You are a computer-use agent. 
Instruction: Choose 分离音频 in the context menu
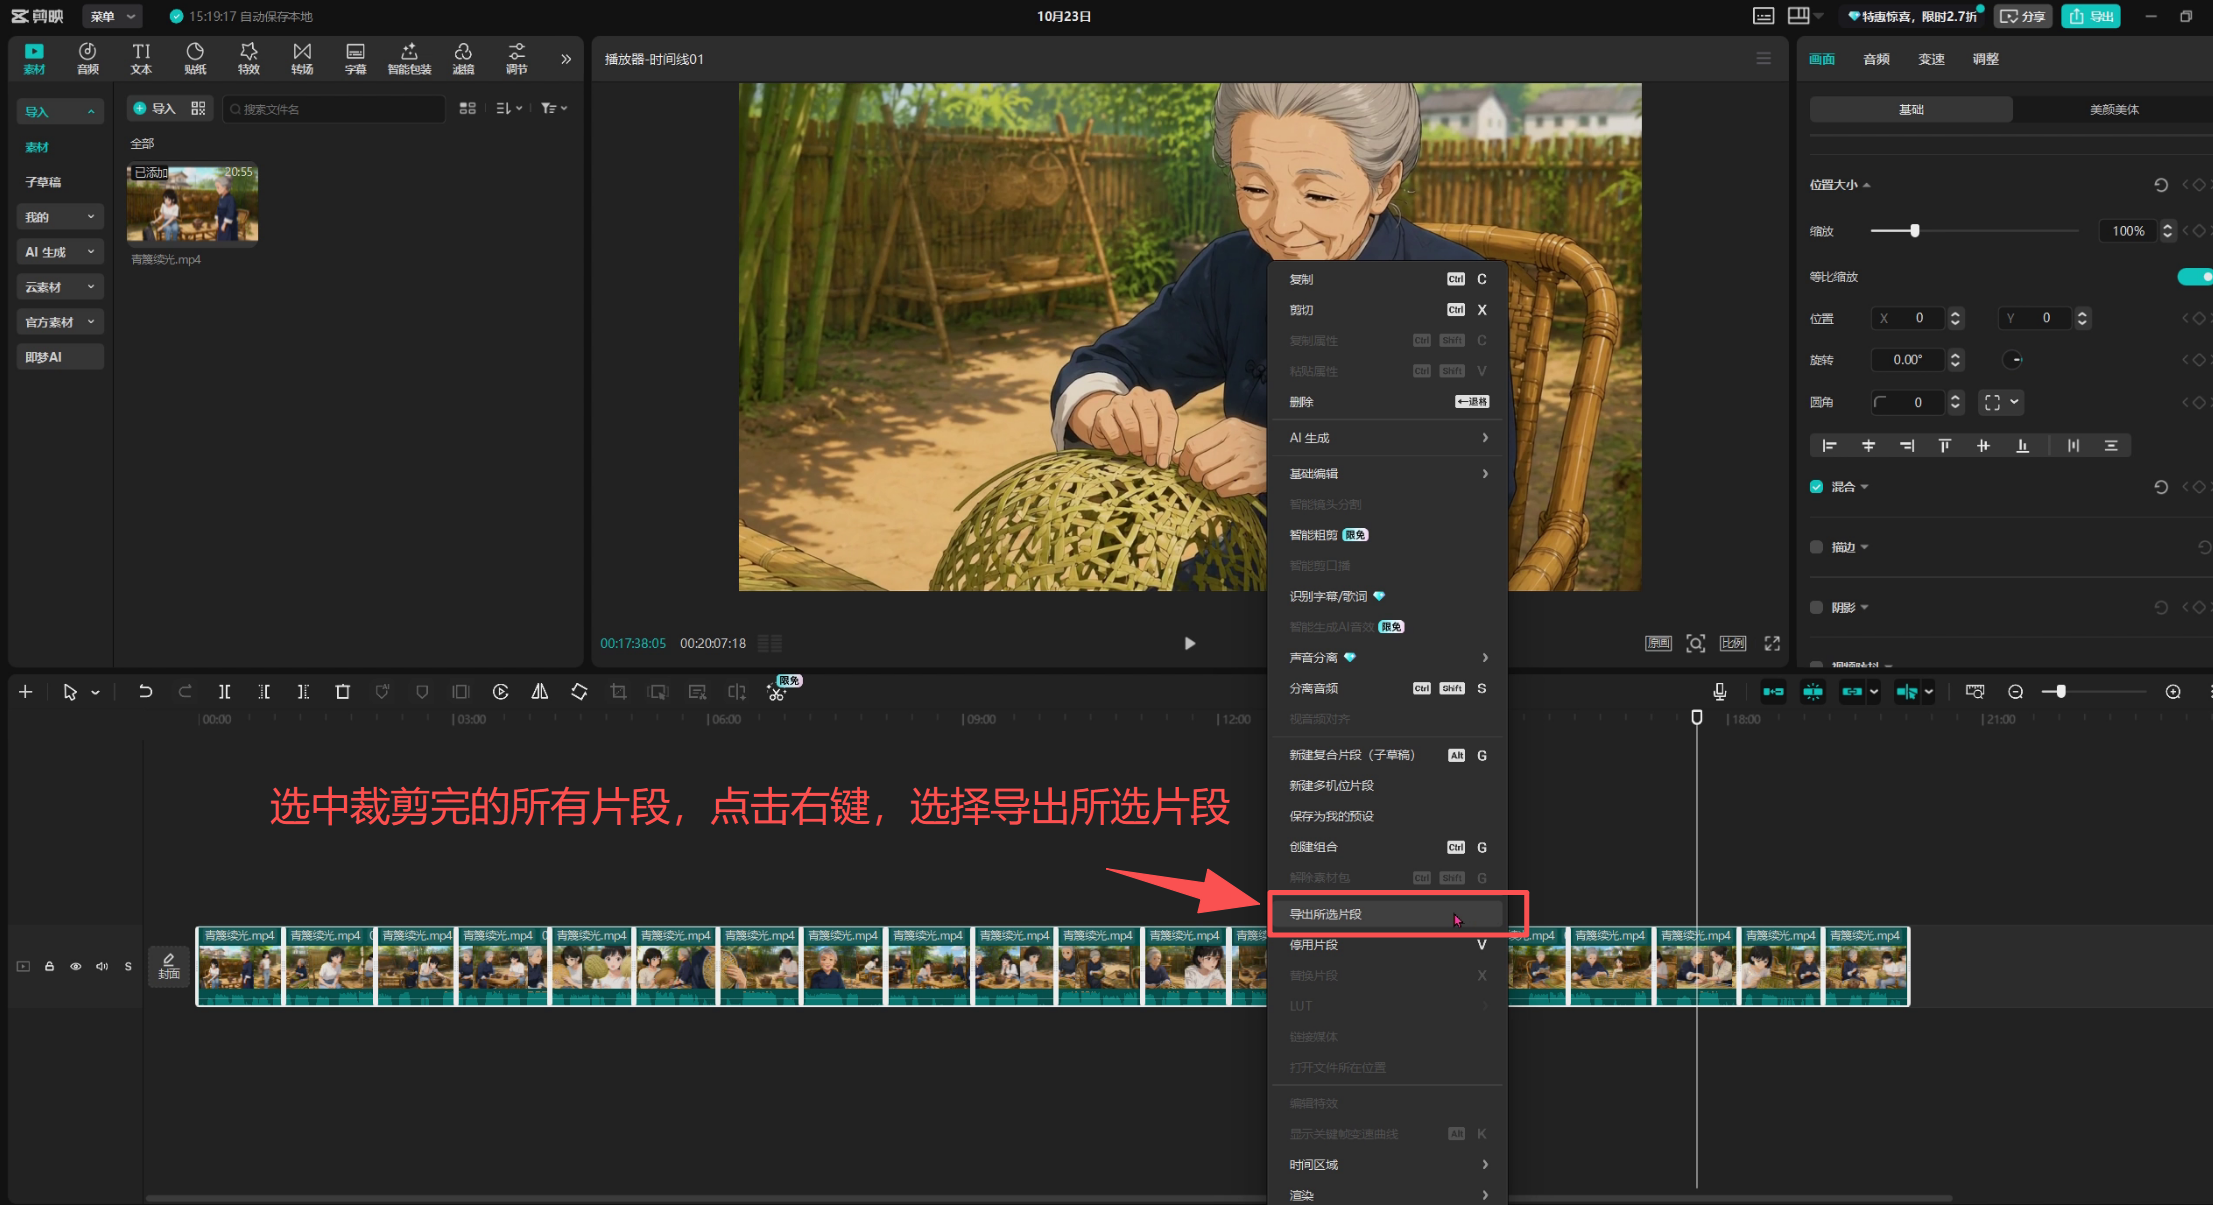pyautogui.click(x=1387, y=688)
